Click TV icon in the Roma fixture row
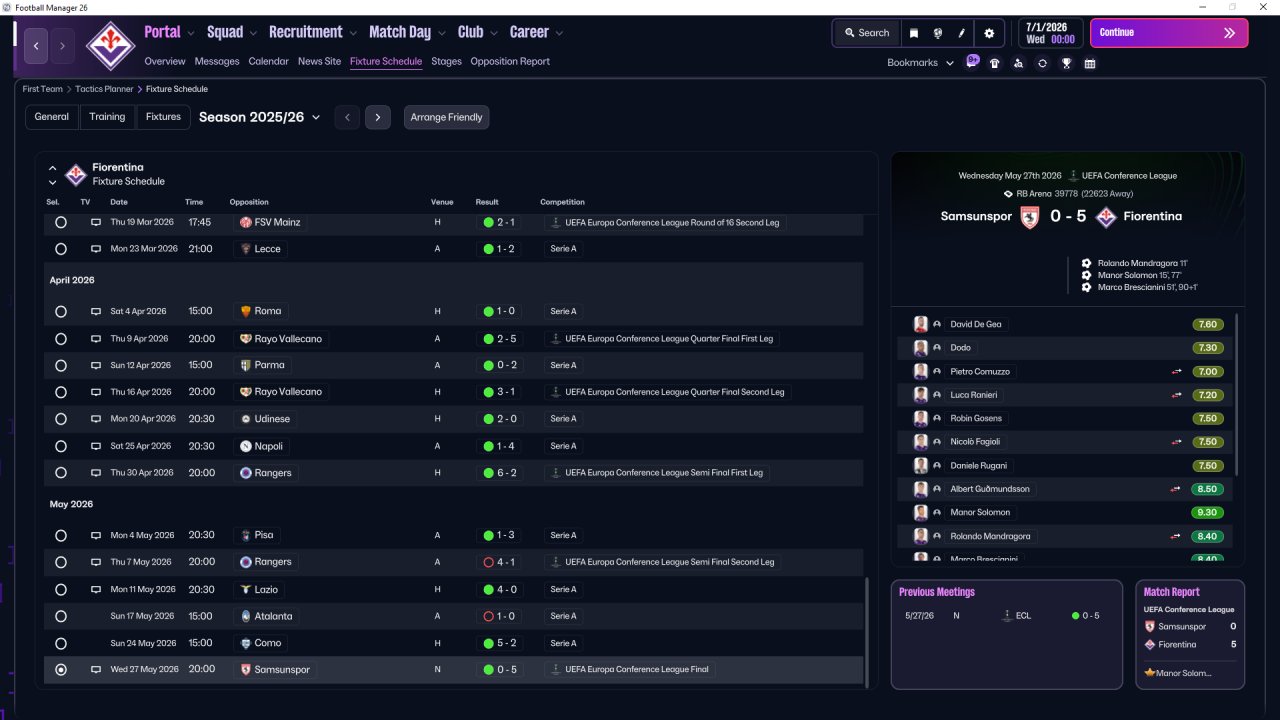1280x720 pixels. (96, 312)
